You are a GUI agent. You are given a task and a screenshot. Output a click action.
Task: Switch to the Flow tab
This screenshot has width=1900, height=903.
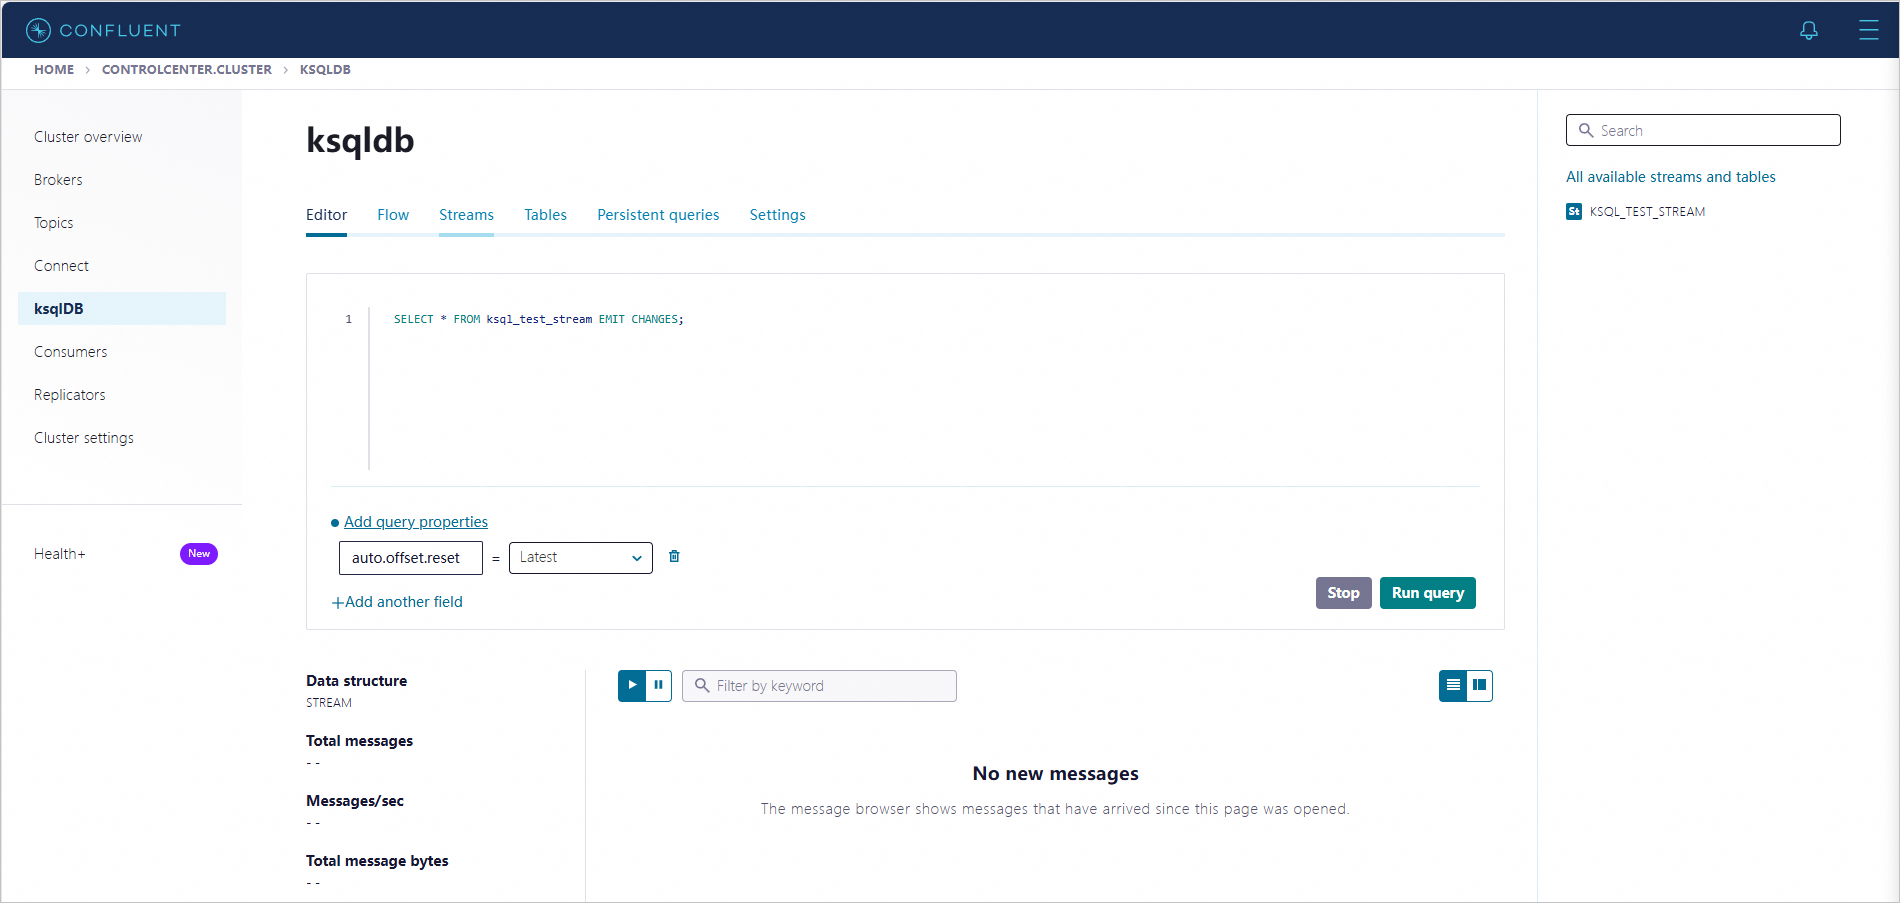tap(393, 215)
